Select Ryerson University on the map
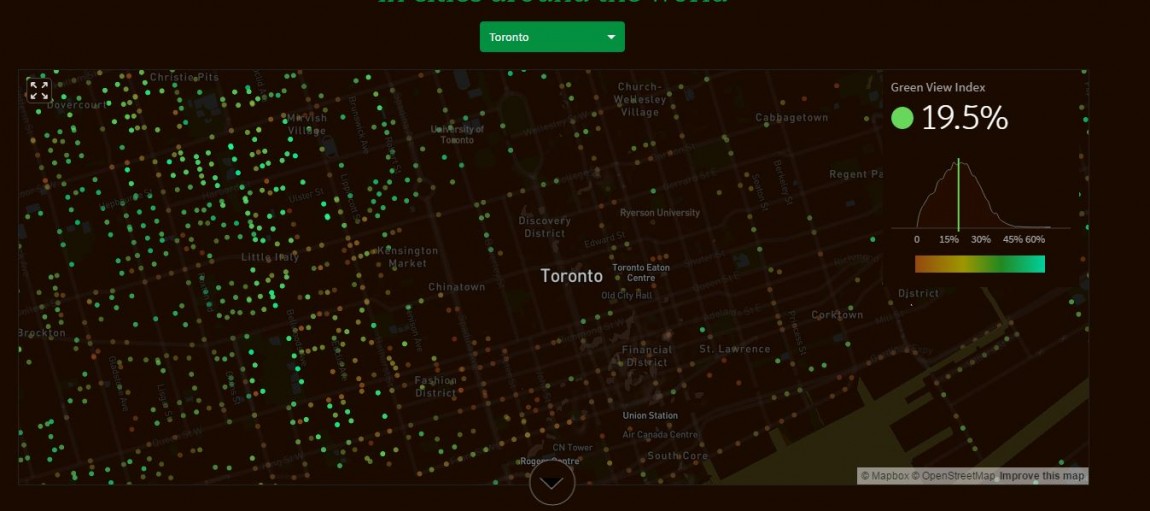This screenshot has width=1150, height=511. (x=659, y=213)
